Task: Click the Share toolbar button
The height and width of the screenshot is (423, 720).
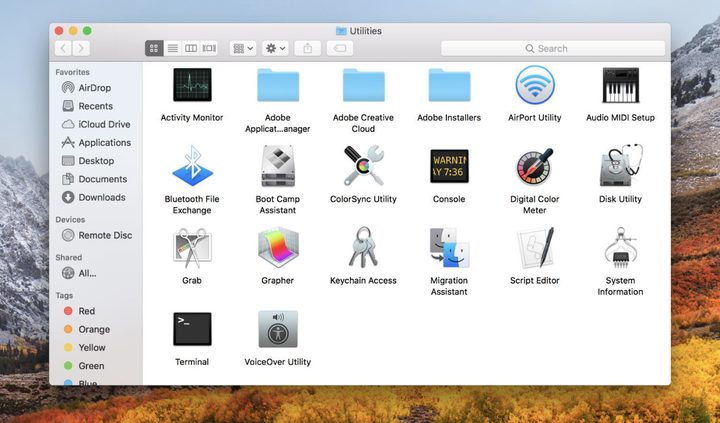Action: pyautogui.click(x=308, y=48)
